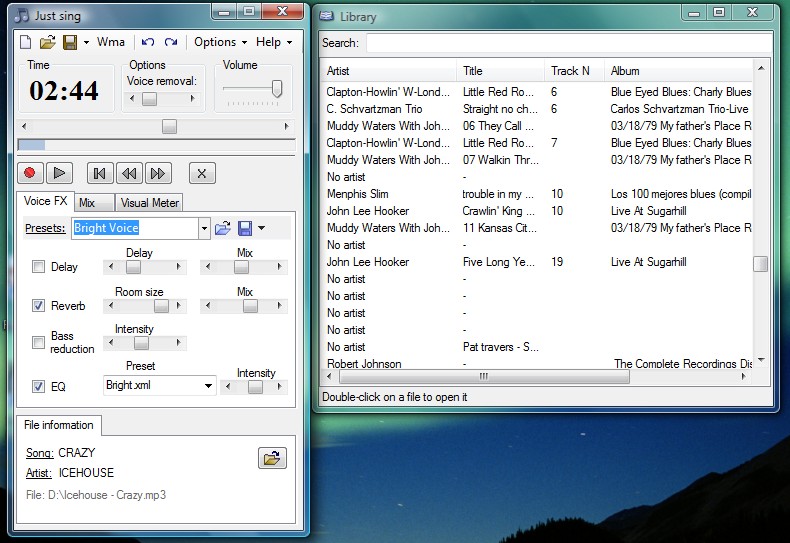
Task: Enable the Delay effect checkbox
Action: [x=39, y=267]
